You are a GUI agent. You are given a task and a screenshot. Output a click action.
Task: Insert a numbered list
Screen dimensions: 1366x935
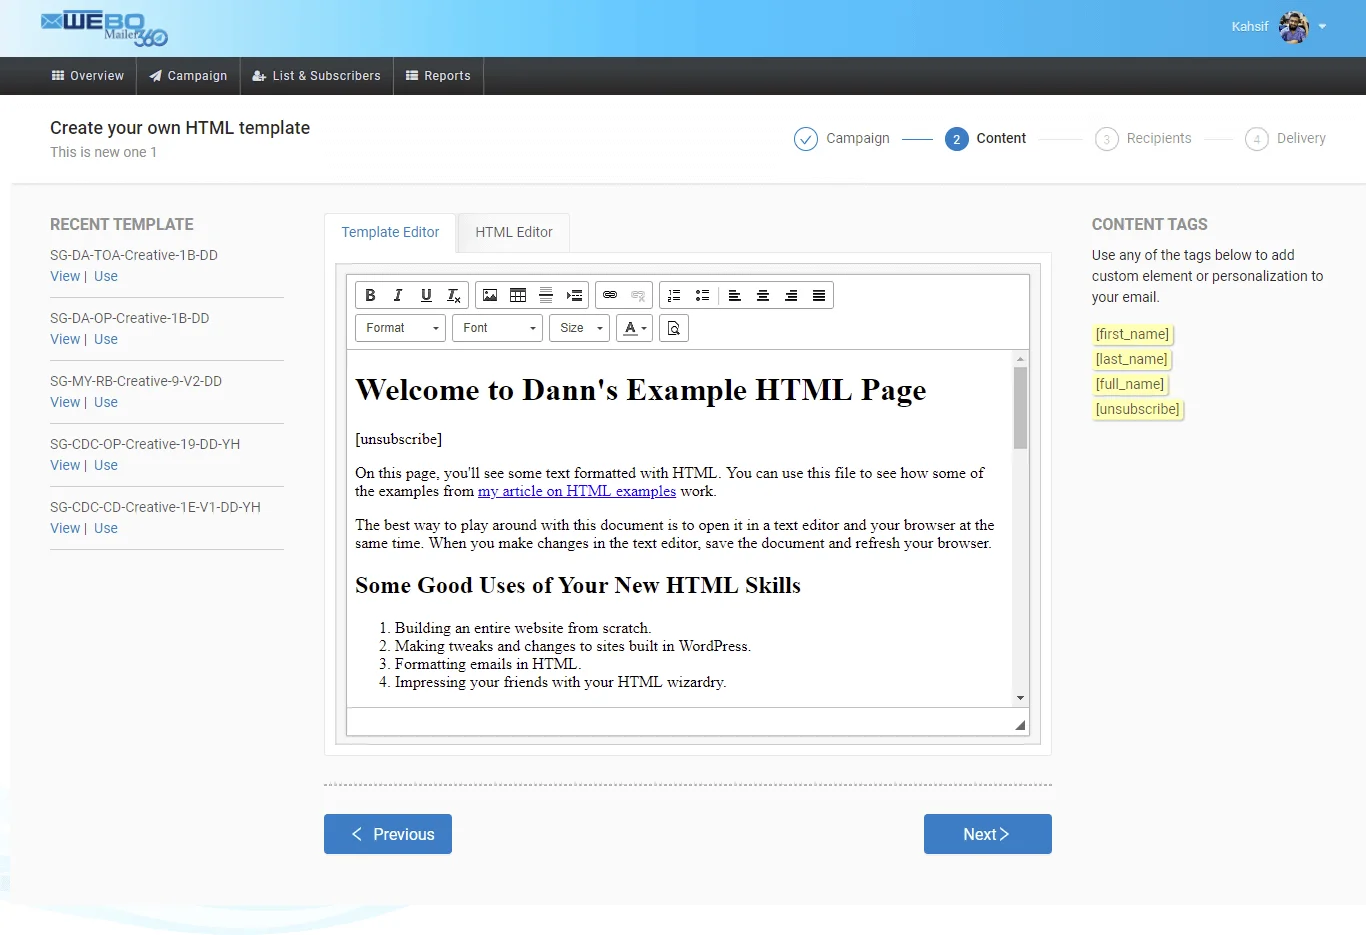[x=674, y=295]
